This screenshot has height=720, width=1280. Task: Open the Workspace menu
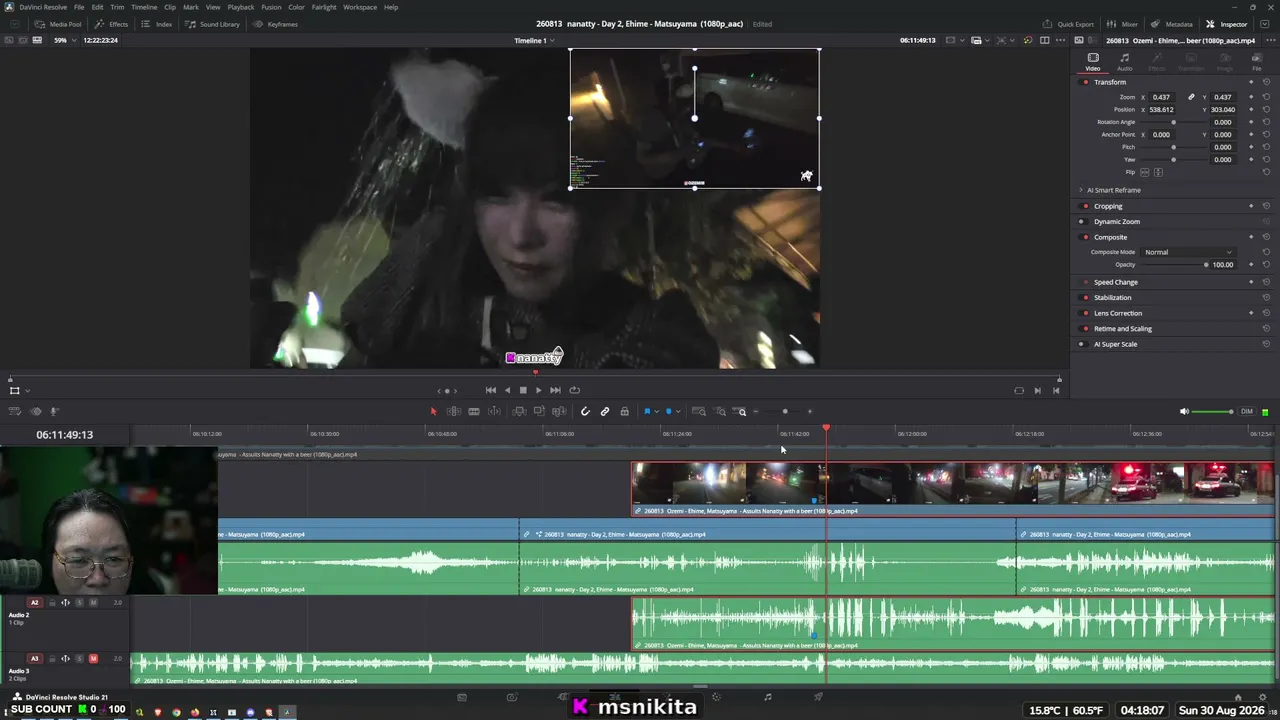pos(360,7)
